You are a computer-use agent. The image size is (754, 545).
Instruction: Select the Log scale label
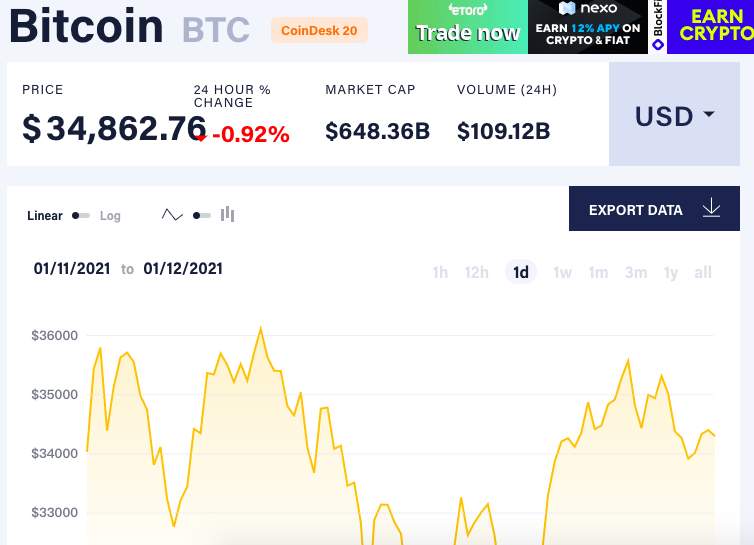(x=110, y=216)
